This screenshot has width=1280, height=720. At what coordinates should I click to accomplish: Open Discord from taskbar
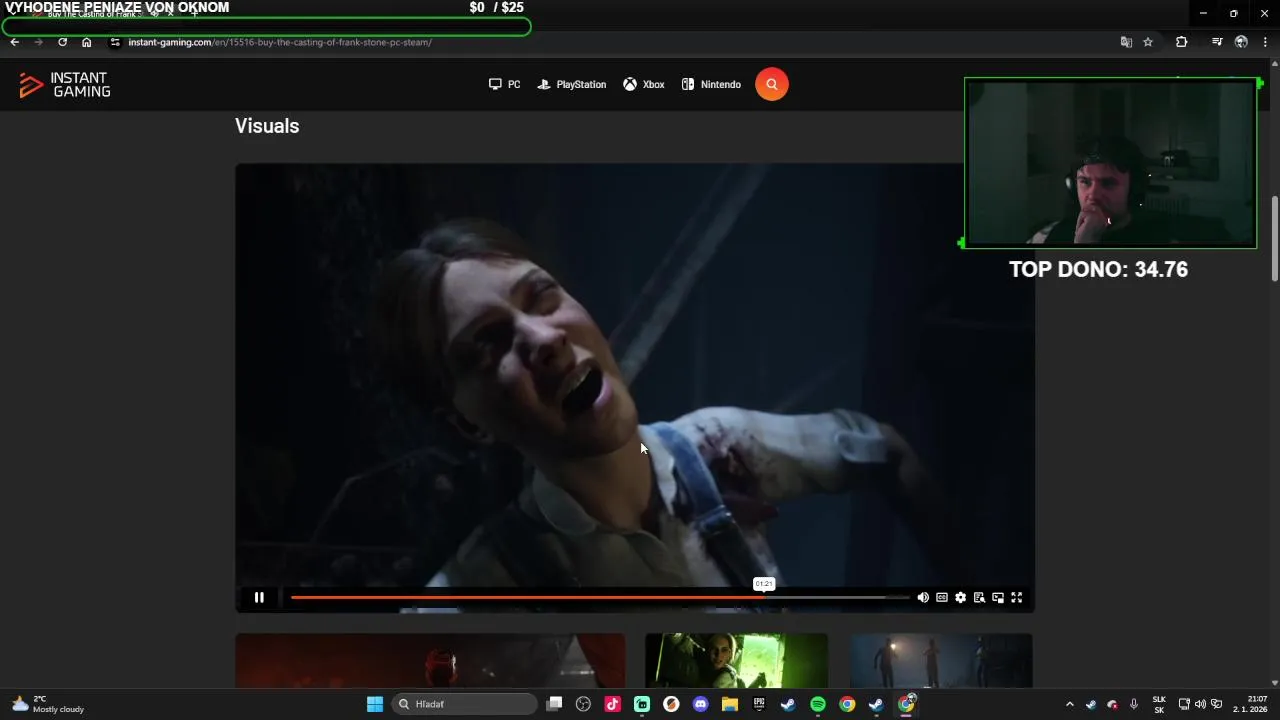(x=700, y=704)
